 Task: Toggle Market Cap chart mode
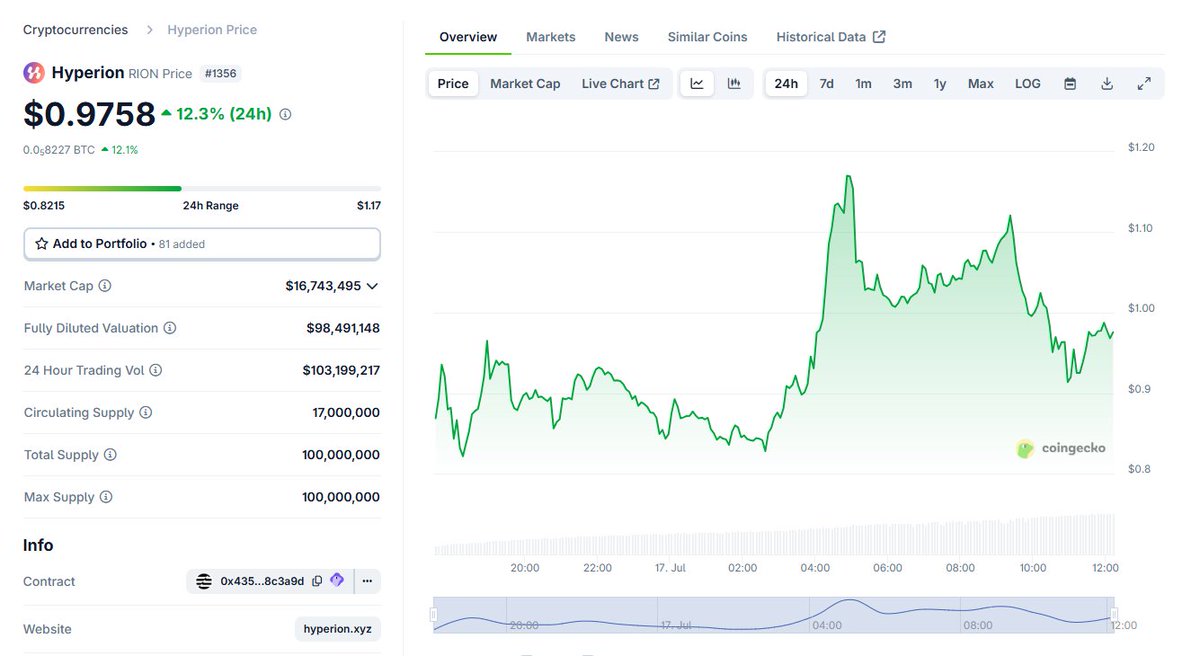tap(525, 84)
